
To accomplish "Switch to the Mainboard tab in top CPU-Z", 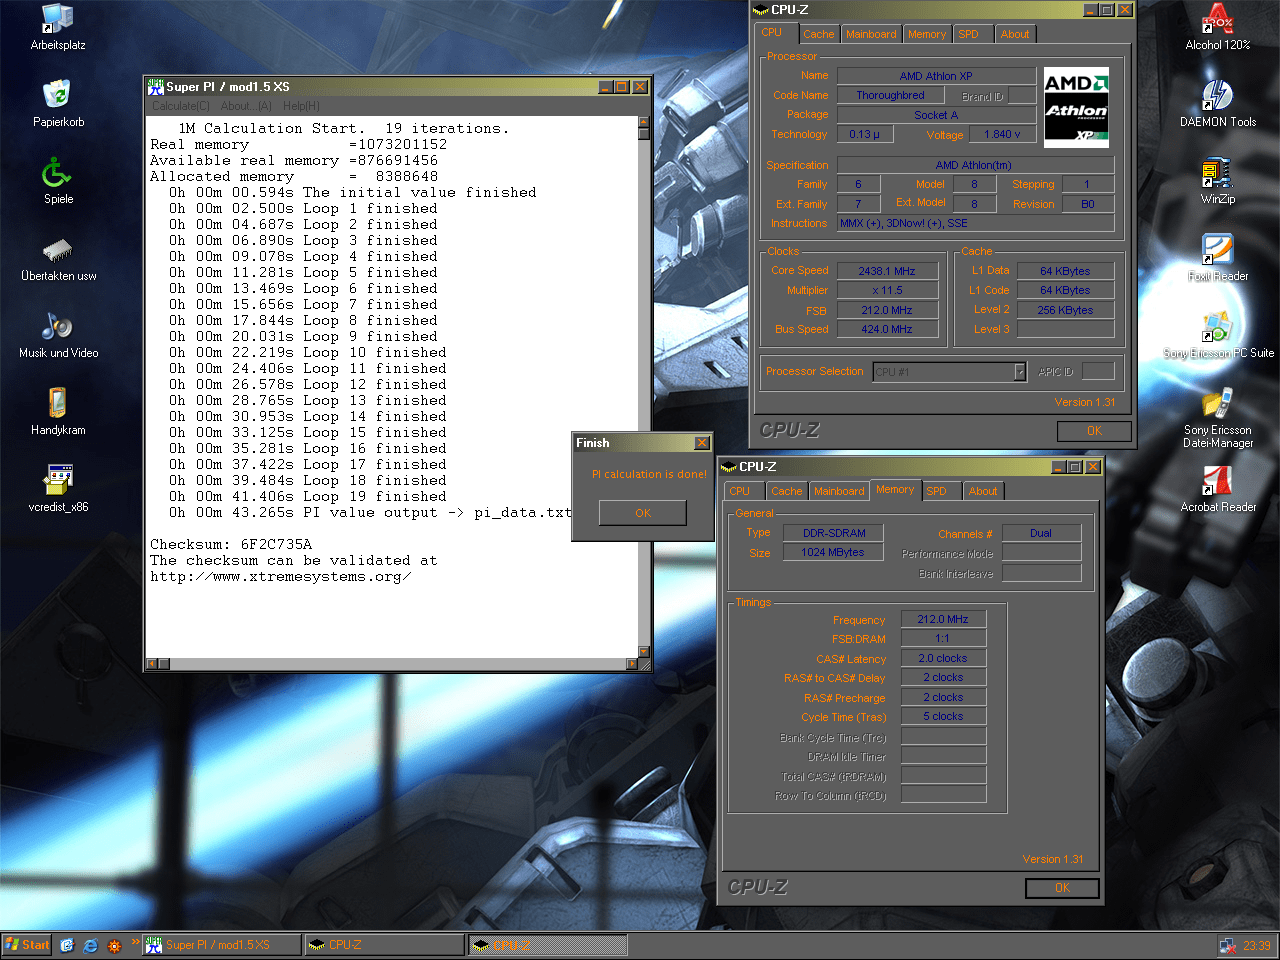I will (x=870, y=34).
